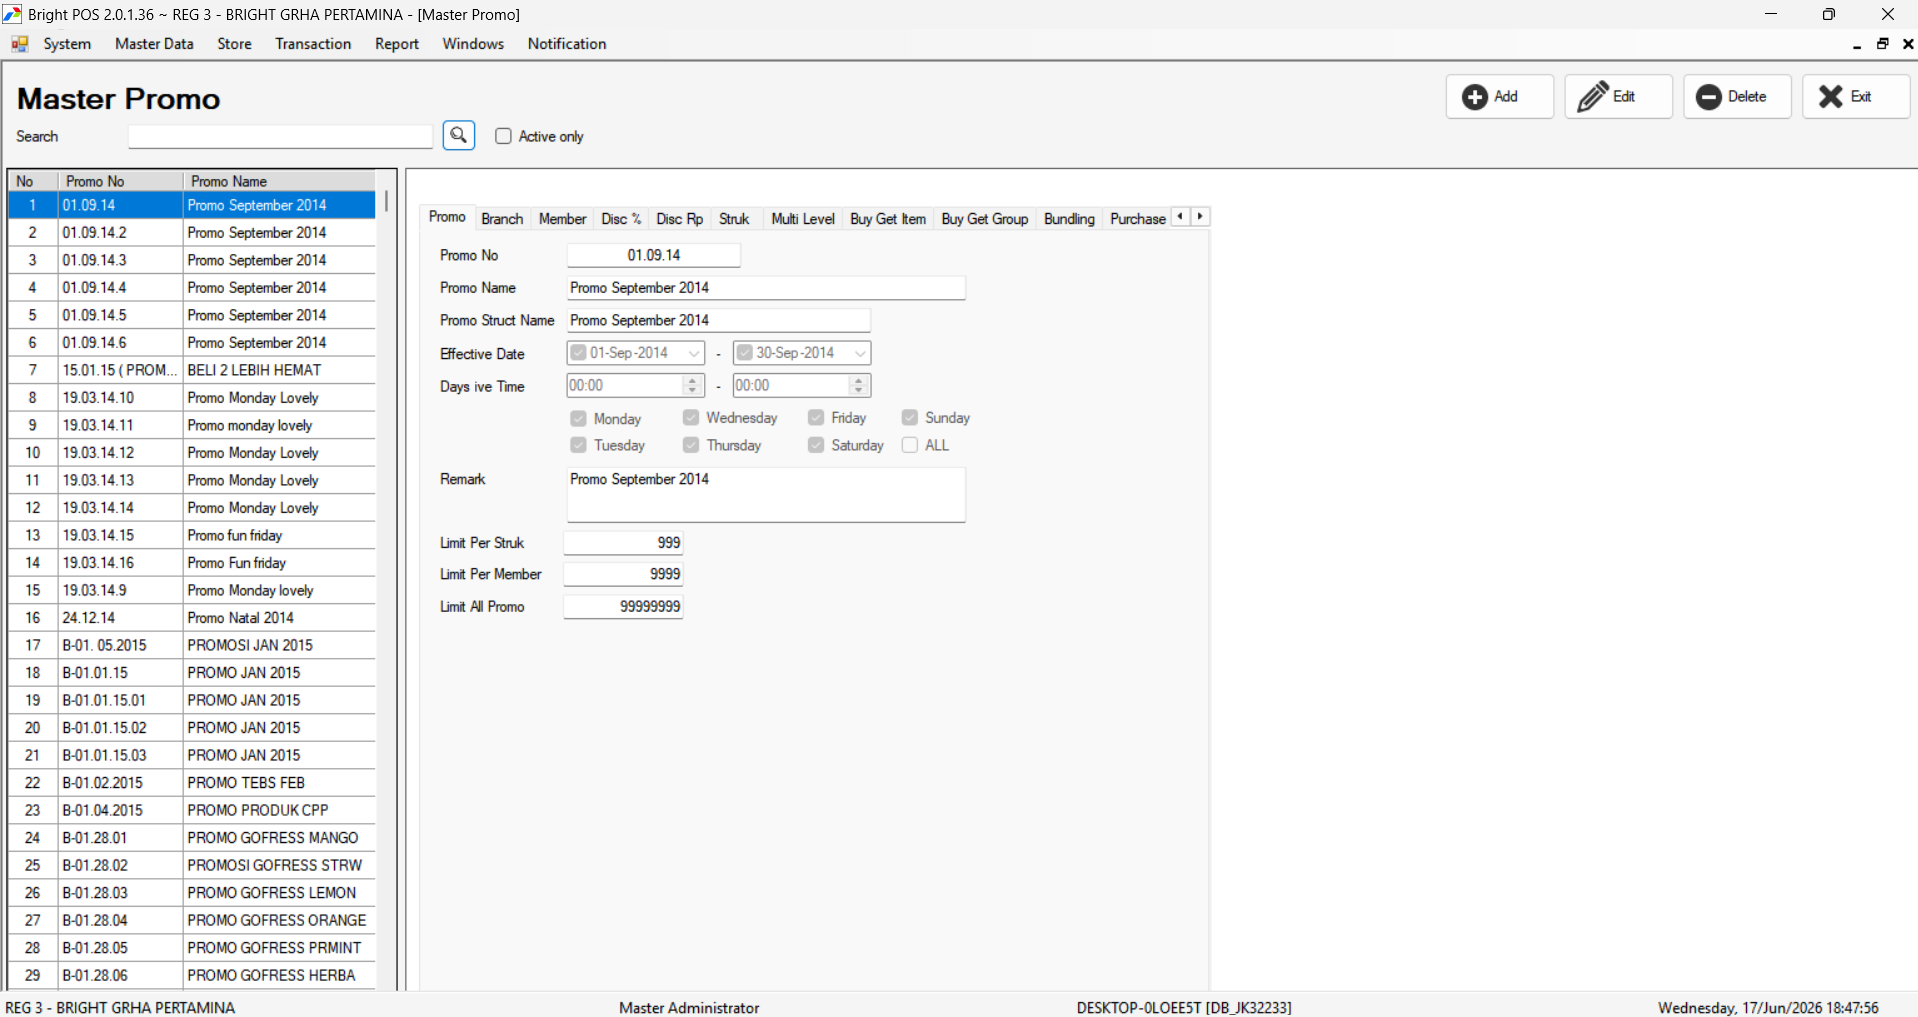Toggle the Wednesday checkbox
The image size is (1918, 1017).
691,417
